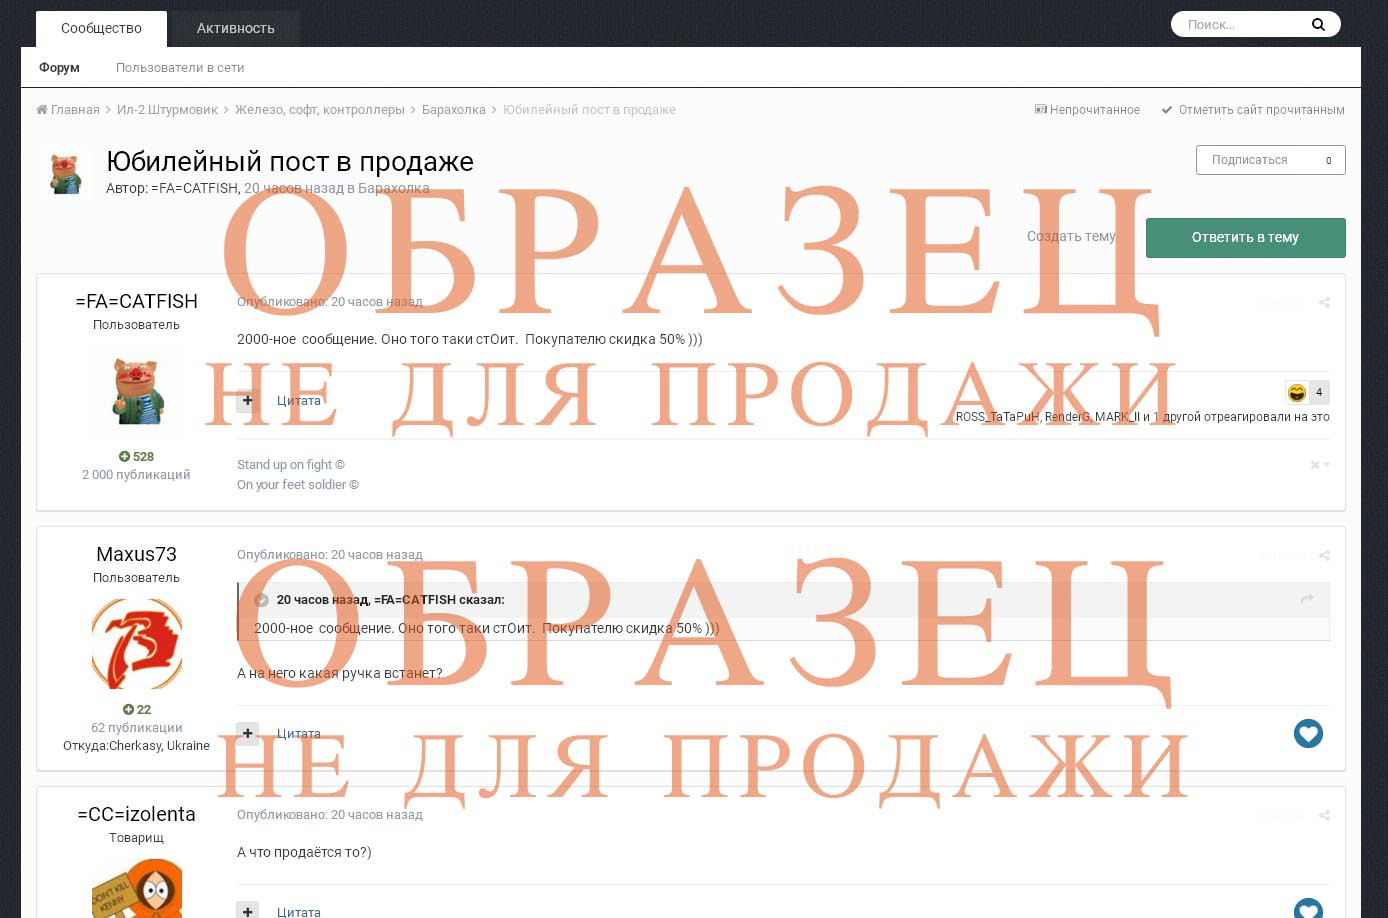This screenshot has width=1388, height=918.
Task: Click the Создать тему link
Action: [1071, 236]
